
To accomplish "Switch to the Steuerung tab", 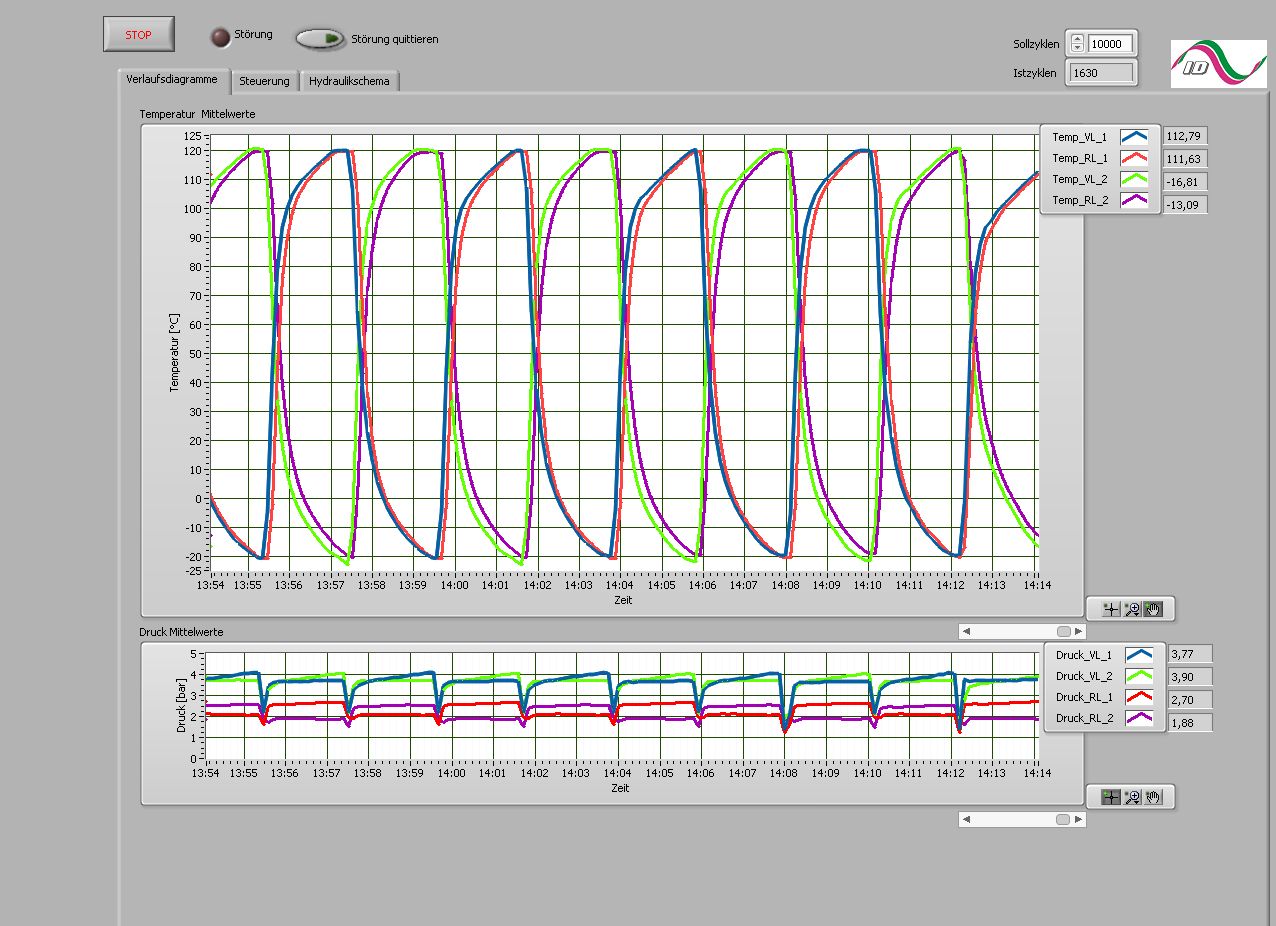I will pos(265,81).
